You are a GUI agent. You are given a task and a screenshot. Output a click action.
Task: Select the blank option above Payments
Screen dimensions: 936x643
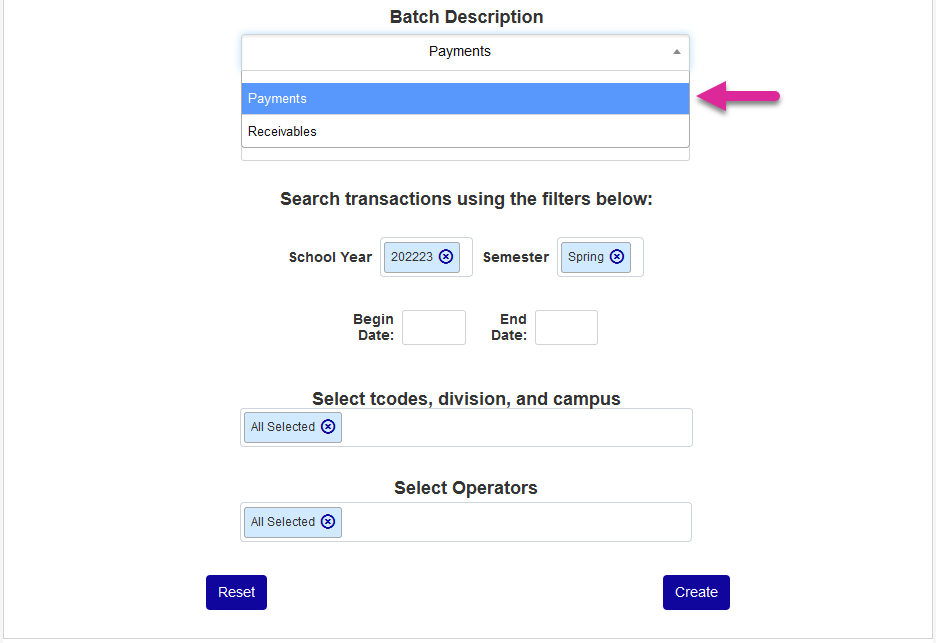click(465, 77)
